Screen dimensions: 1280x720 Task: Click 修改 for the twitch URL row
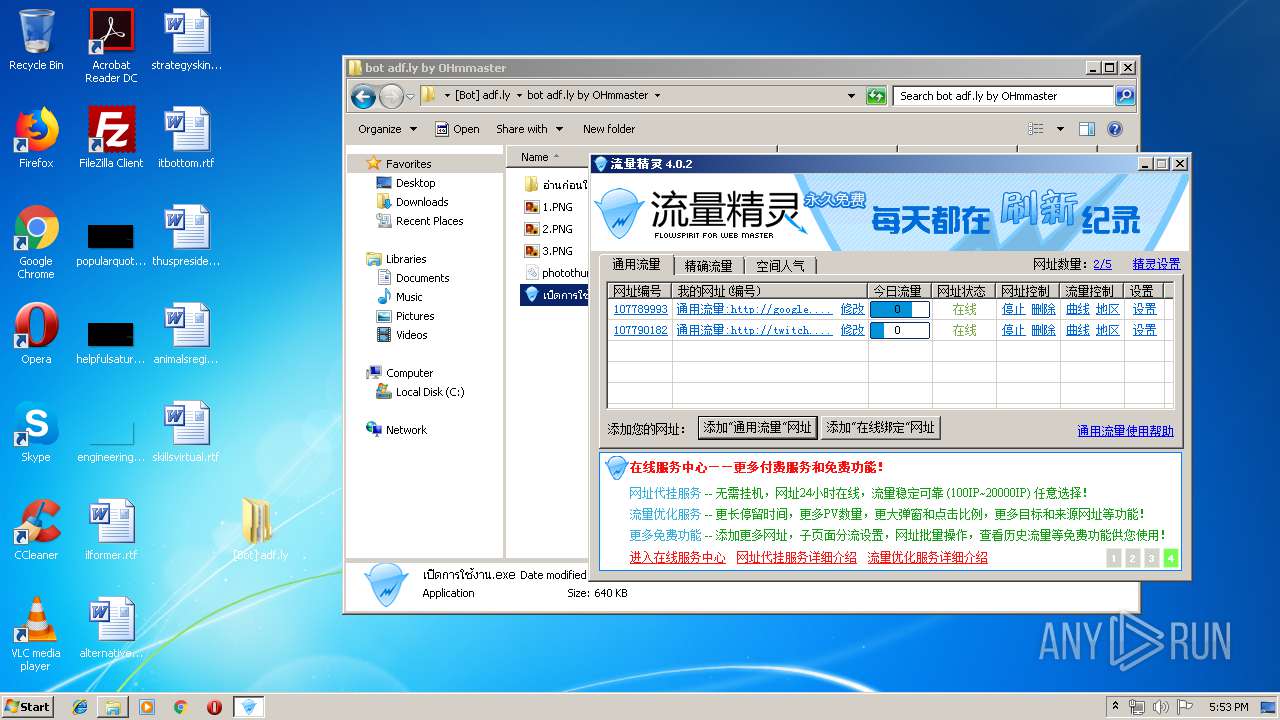point(852,330)
